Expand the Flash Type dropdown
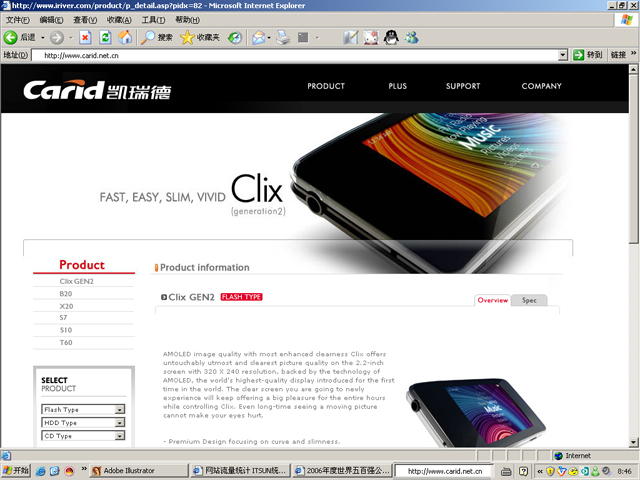The image size is (640, 480). tap(120, 409)
